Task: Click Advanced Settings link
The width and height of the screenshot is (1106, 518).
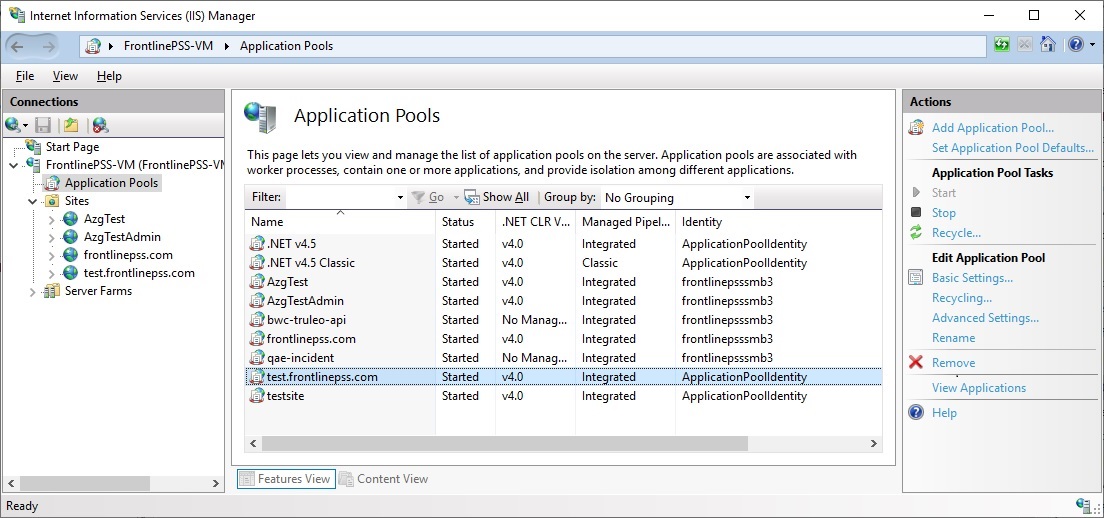Action: [985, 318]
